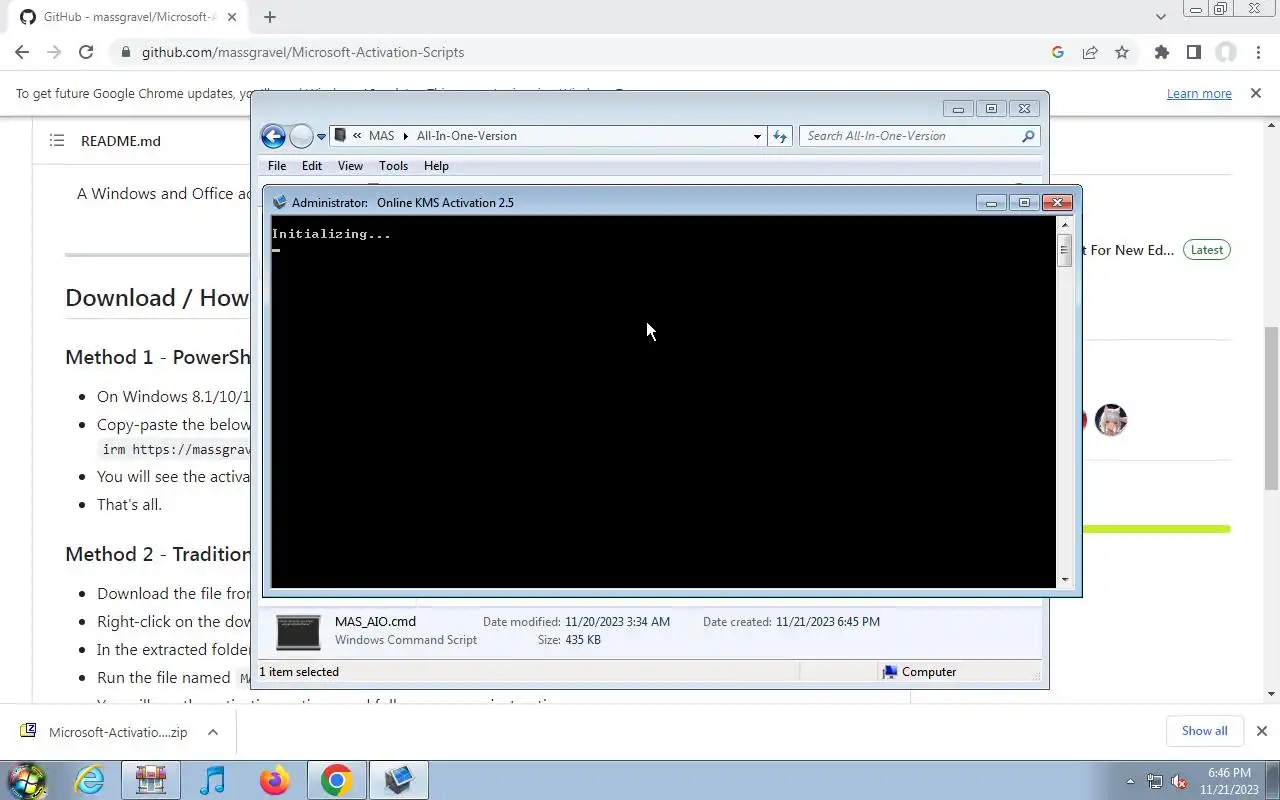Click the music note taskbar icon
Screen dimensions: 1280x800
tap(212, 780)
